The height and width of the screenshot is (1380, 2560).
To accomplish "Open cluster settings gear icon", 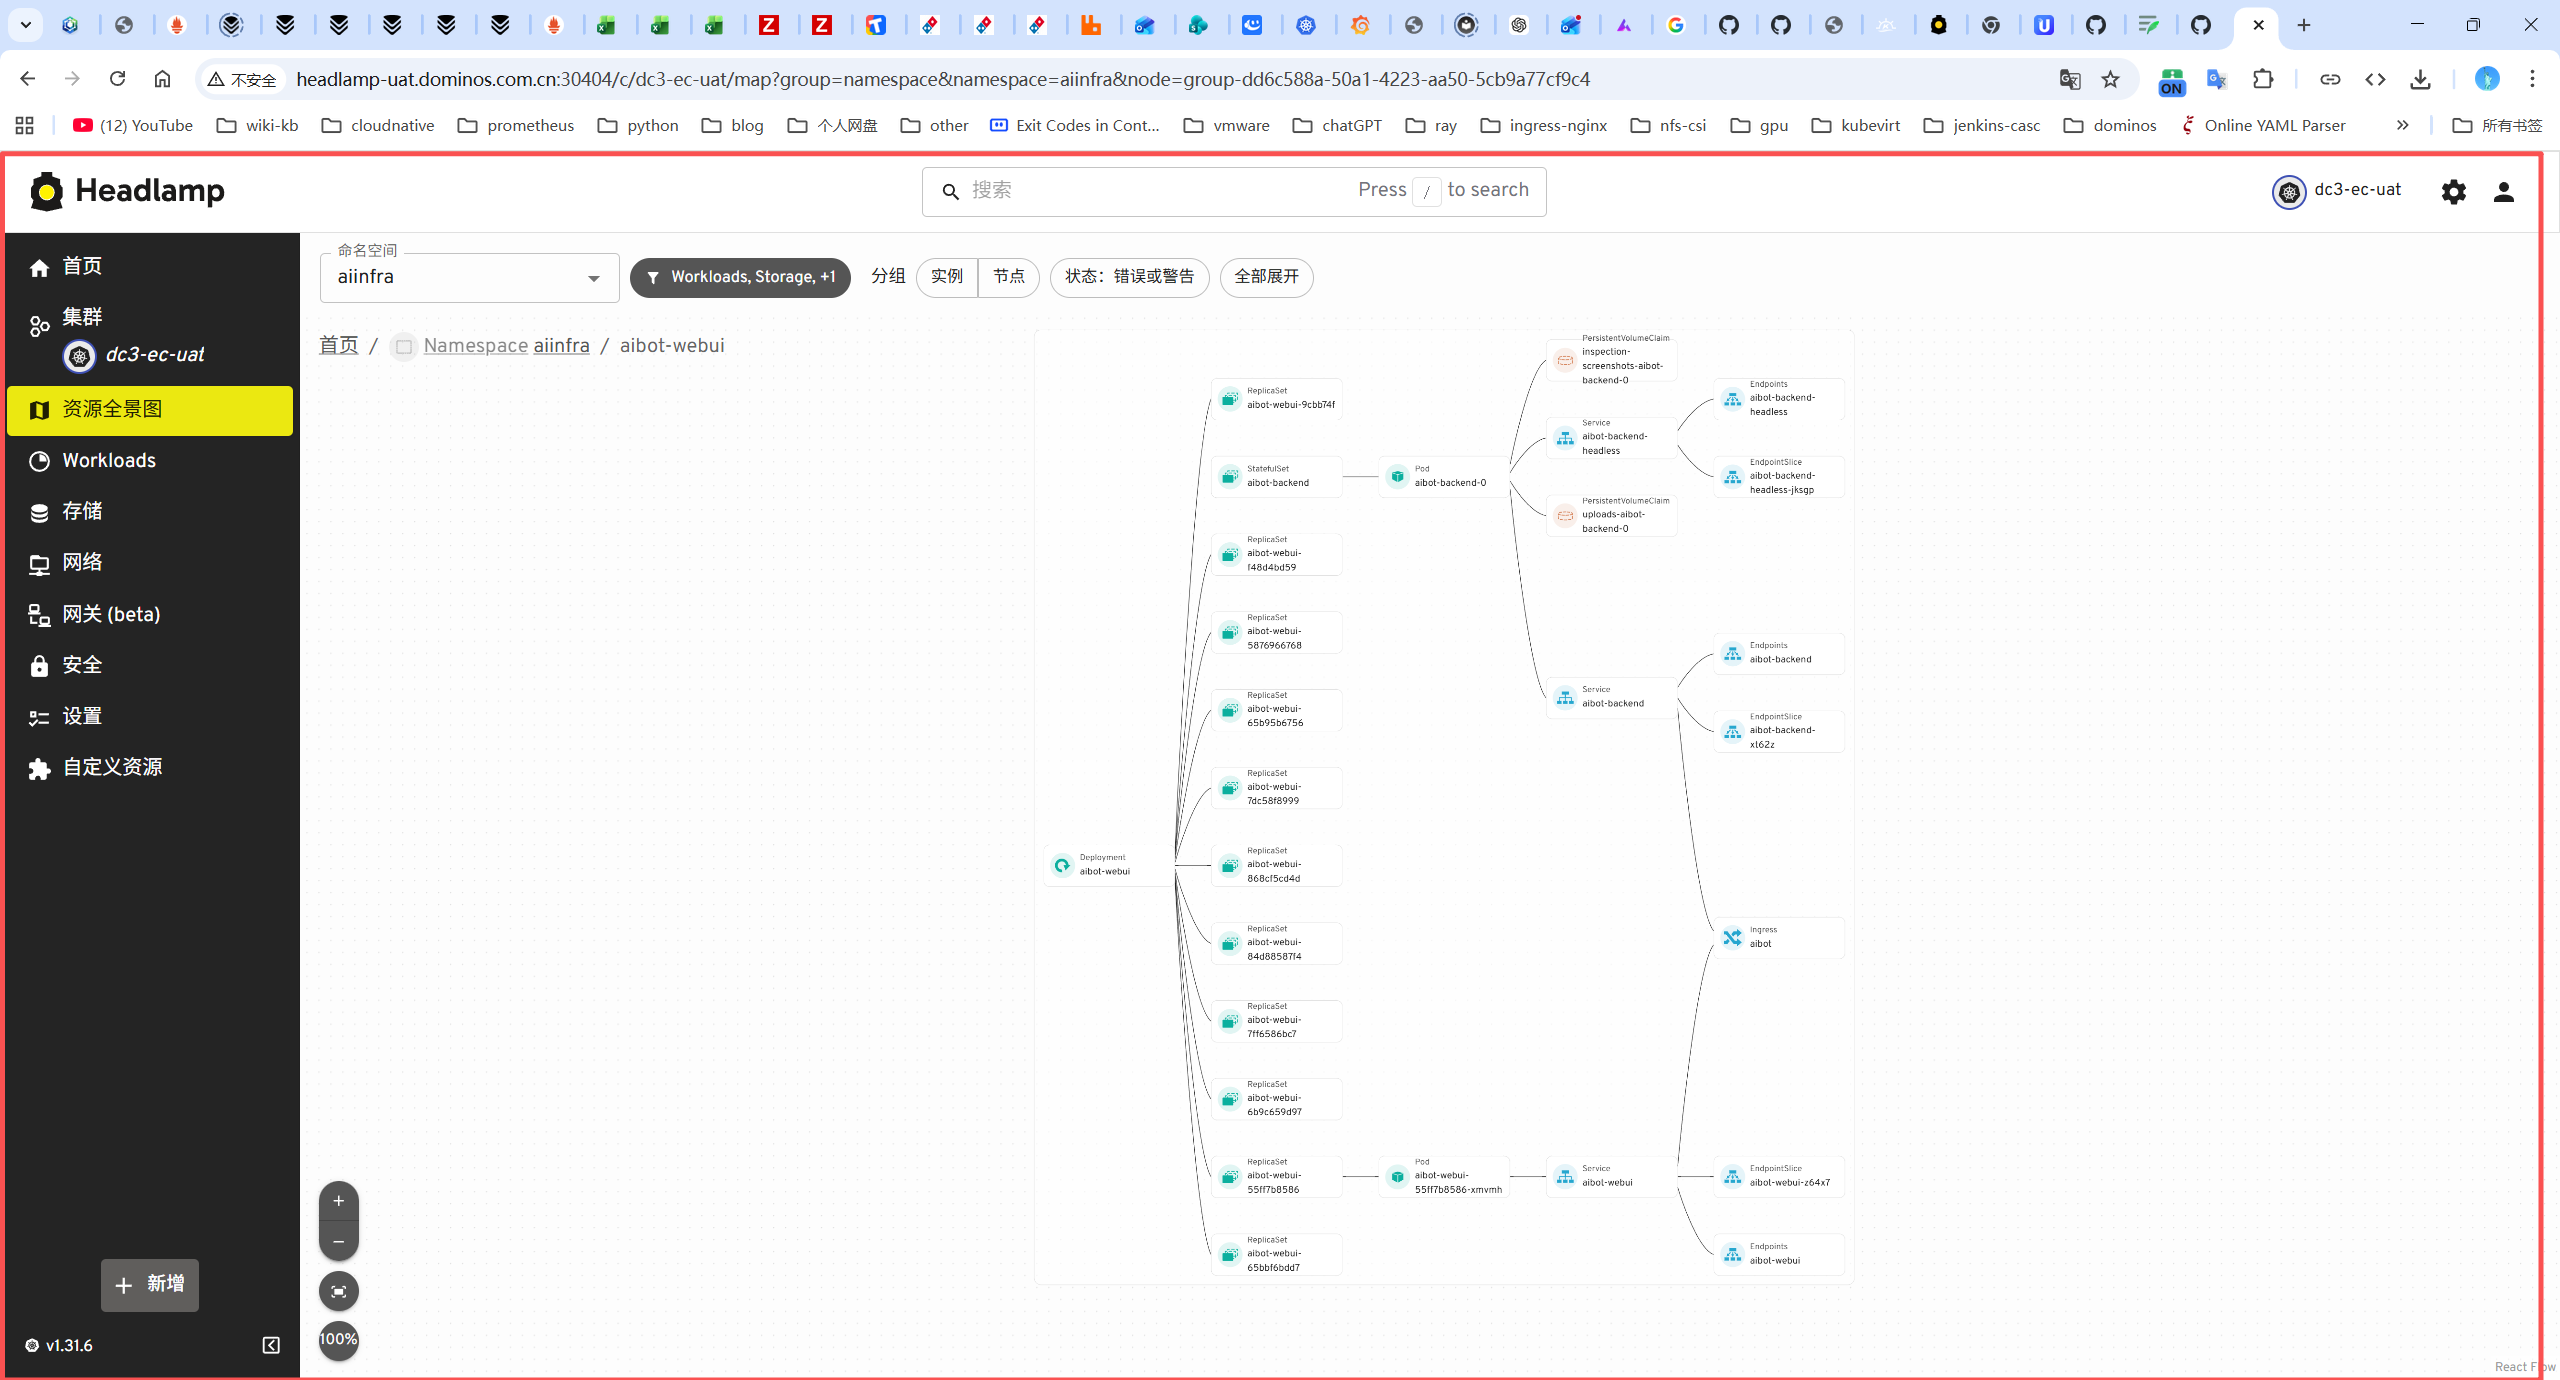I will pos(2453,191).
